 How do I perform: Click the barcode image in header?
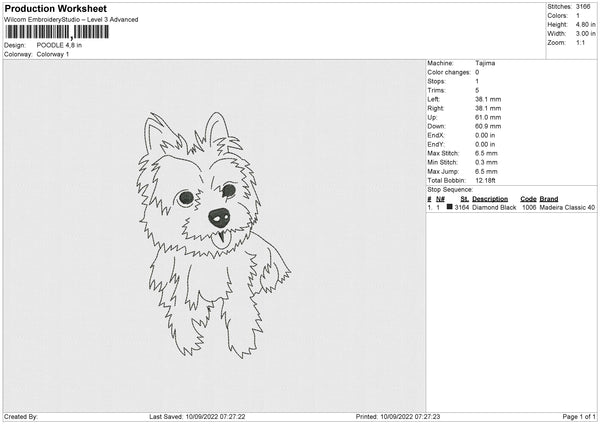coord(57,32)
